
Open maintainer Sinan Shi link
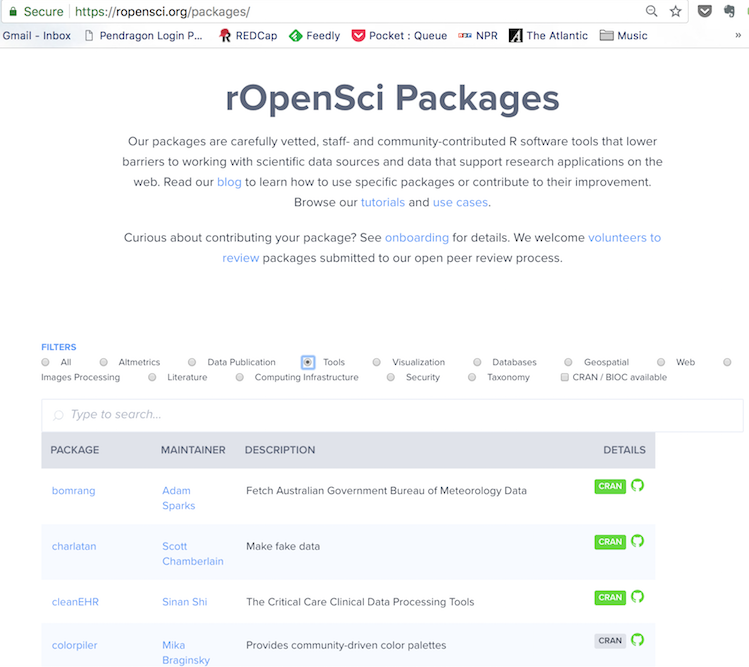coord(185,602)
